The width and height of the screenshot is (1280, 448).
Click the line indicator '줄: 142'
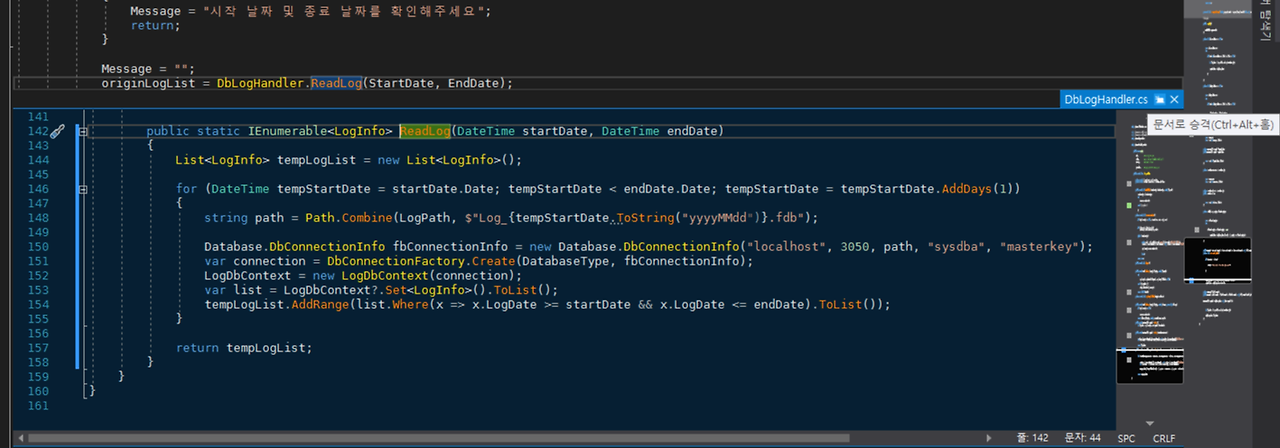[x=1032, y=438]
